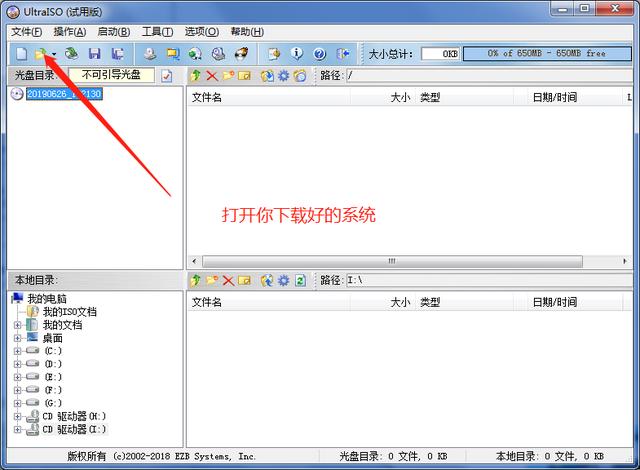
Task: Click the Convert disc icon with green arrow
Action: pyautogui.click(x=196, y=53)
